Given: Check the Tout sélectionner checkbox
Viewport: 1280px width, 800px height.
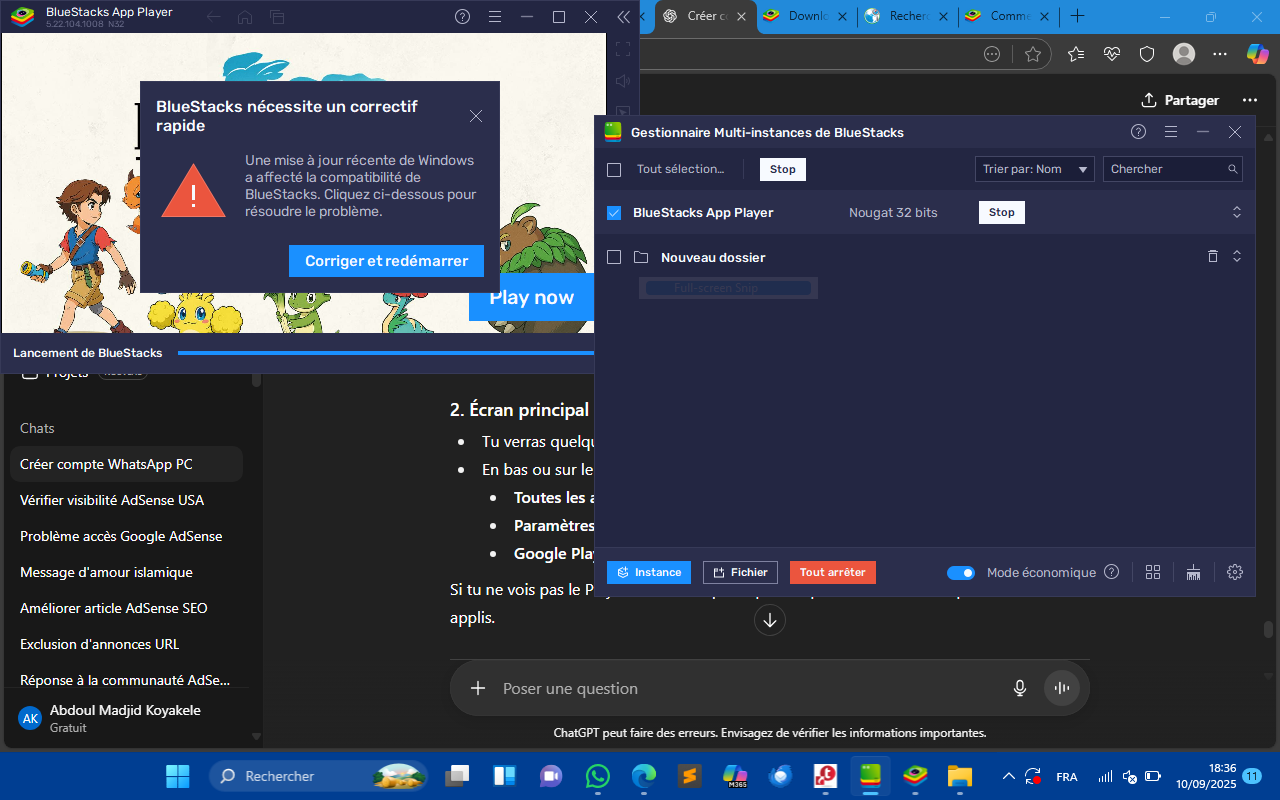Looking at the screenshot, I should [x=614, y=170].
